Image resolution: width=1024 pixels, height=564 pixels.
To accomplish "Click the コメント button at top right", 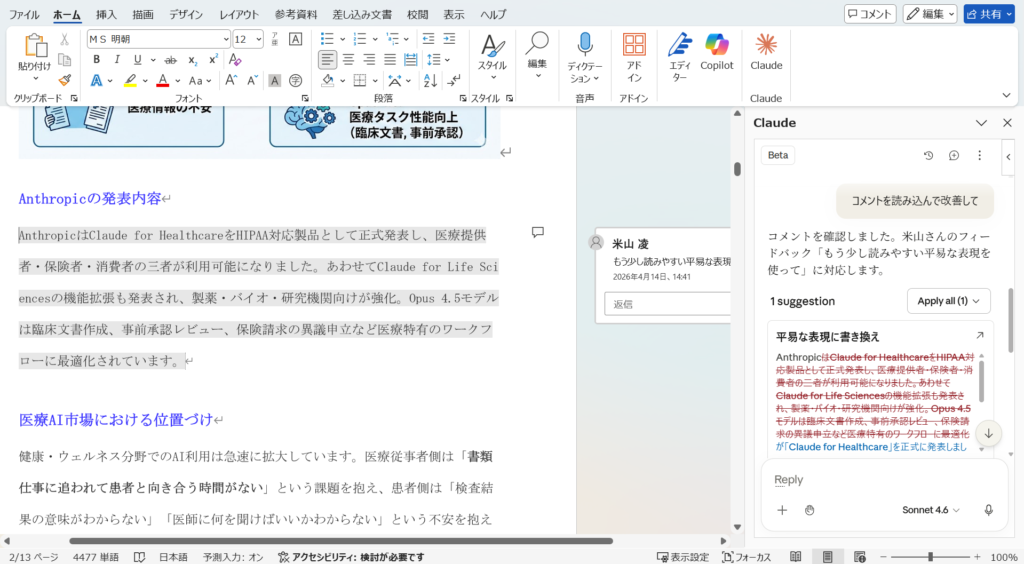I will click(x=870, y=14).
